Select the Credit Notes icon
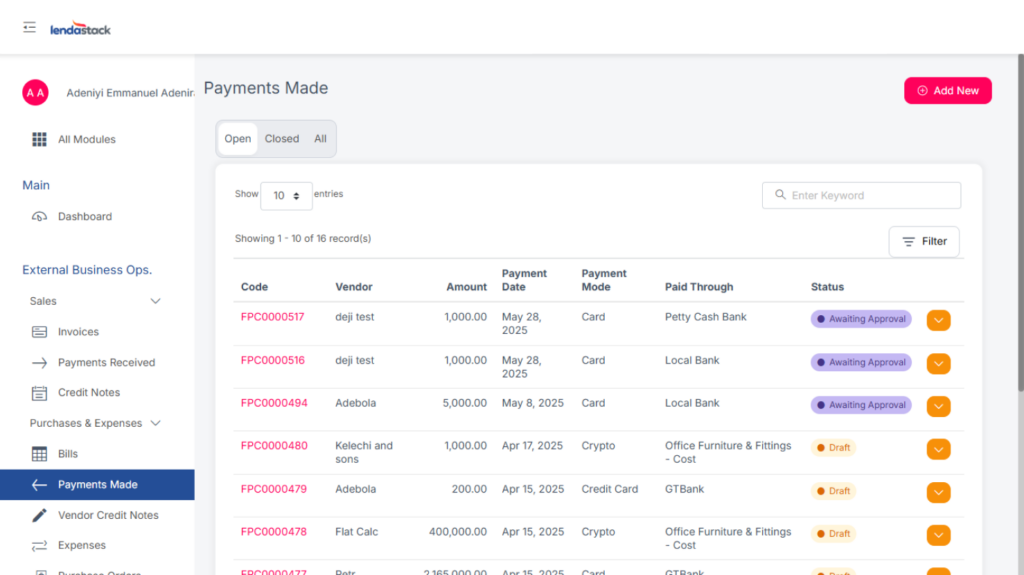 (x=39, y=393)
